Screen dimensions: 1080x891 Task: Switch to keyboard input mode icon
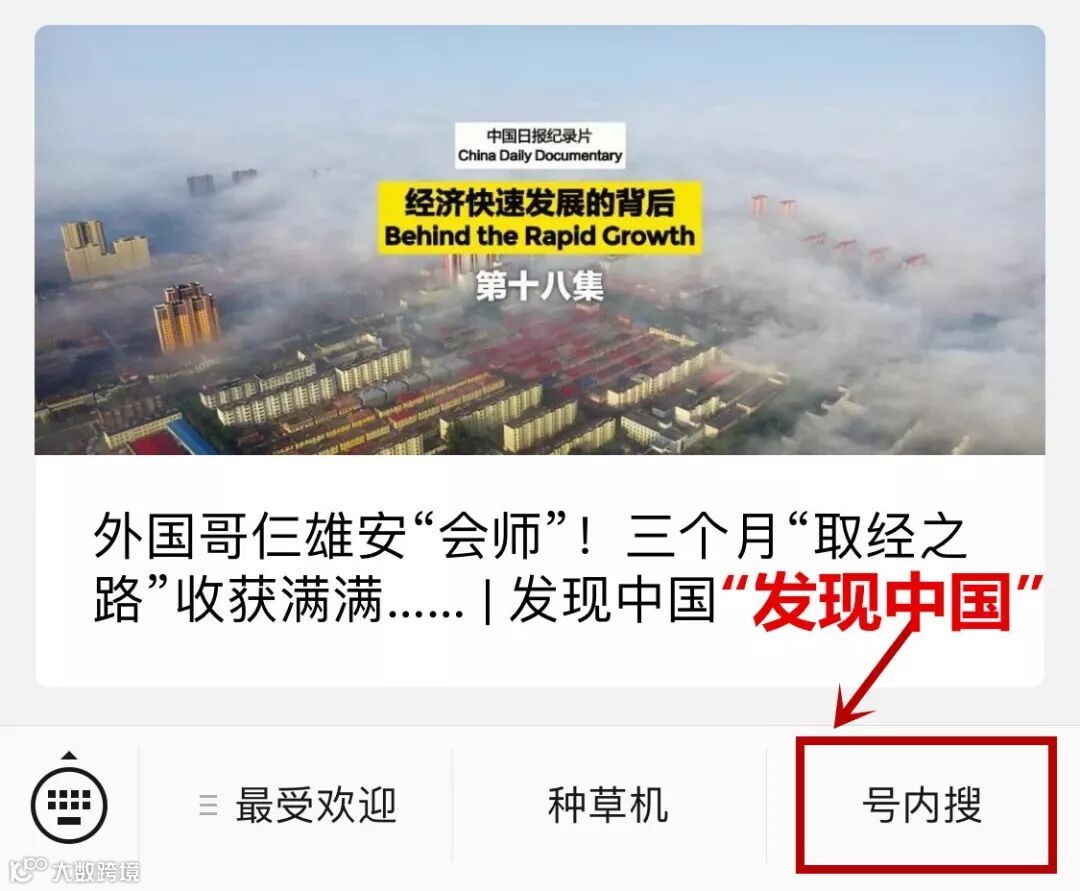(69, 804)
